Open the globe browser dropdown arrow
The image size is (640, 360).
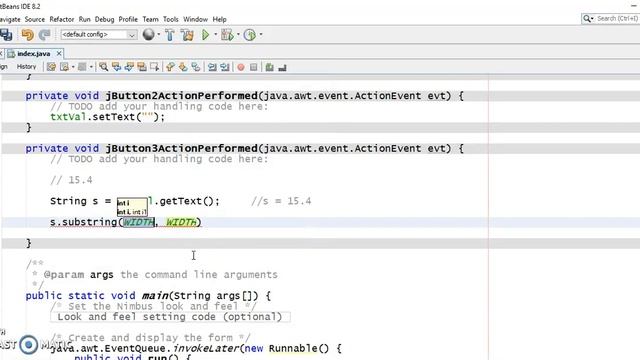(x=159, y=35)
